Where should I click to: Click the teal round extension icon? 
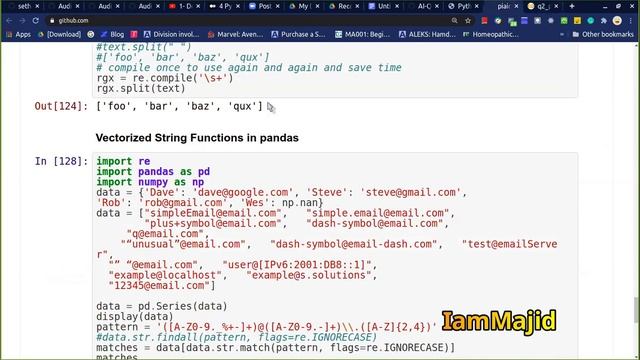click(591, 20)
